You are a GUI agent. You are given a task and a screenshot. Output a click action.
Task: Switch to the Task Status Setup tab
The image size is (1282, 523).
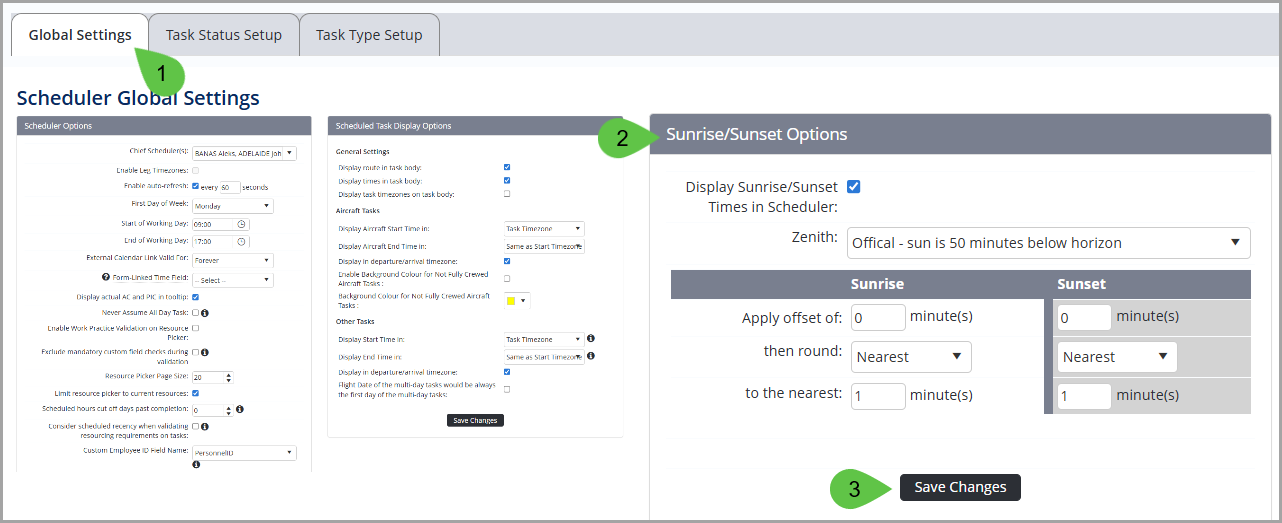click(223, 35)
